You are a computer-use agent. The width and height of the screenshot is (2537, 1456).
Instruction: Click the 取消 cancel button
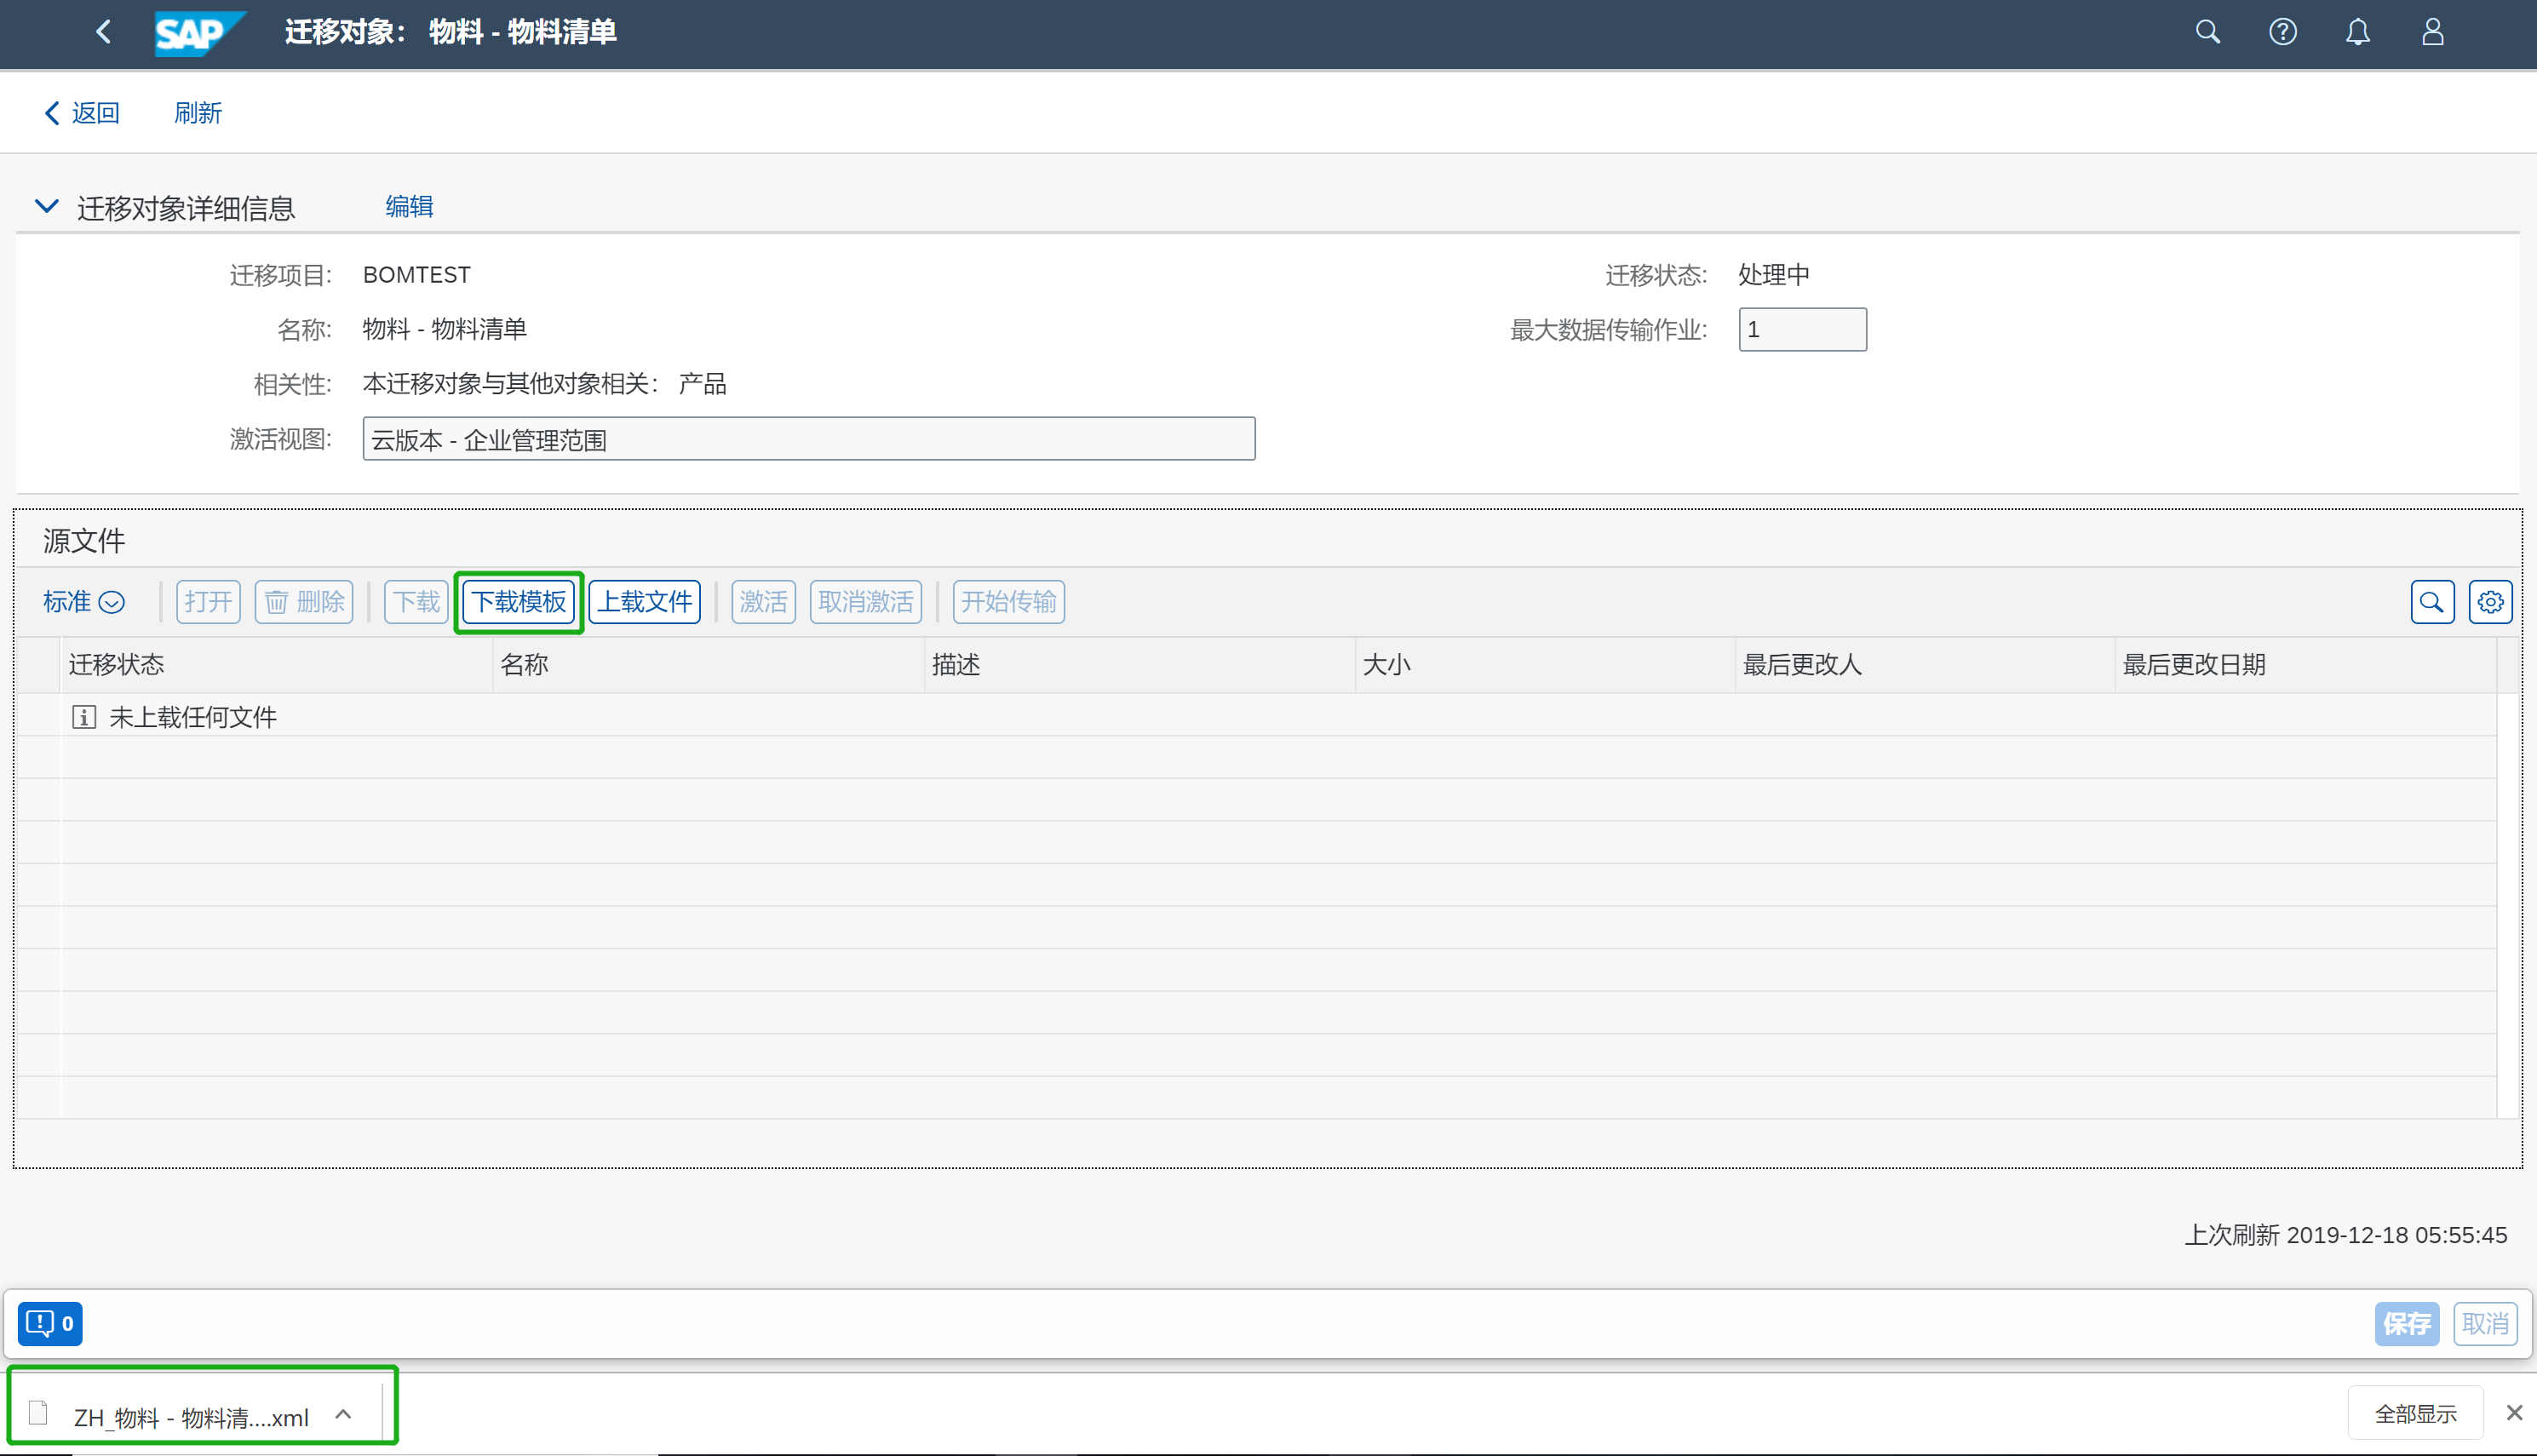pos(2485,1323)
